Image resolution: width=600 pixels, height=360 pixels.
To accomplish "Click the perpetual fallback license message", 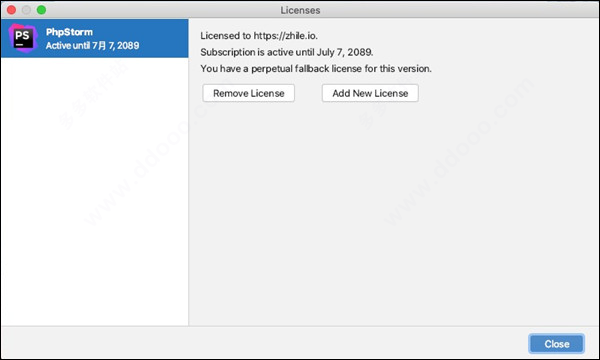I will [316, 68].
